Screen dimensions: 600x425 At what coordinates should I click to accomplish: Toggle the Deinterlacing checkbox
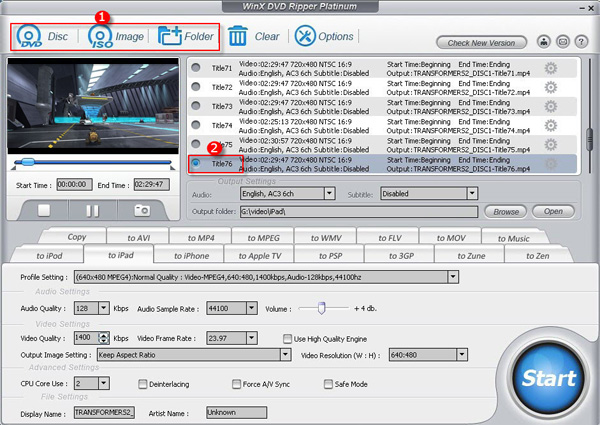click(x=143, y=384)
